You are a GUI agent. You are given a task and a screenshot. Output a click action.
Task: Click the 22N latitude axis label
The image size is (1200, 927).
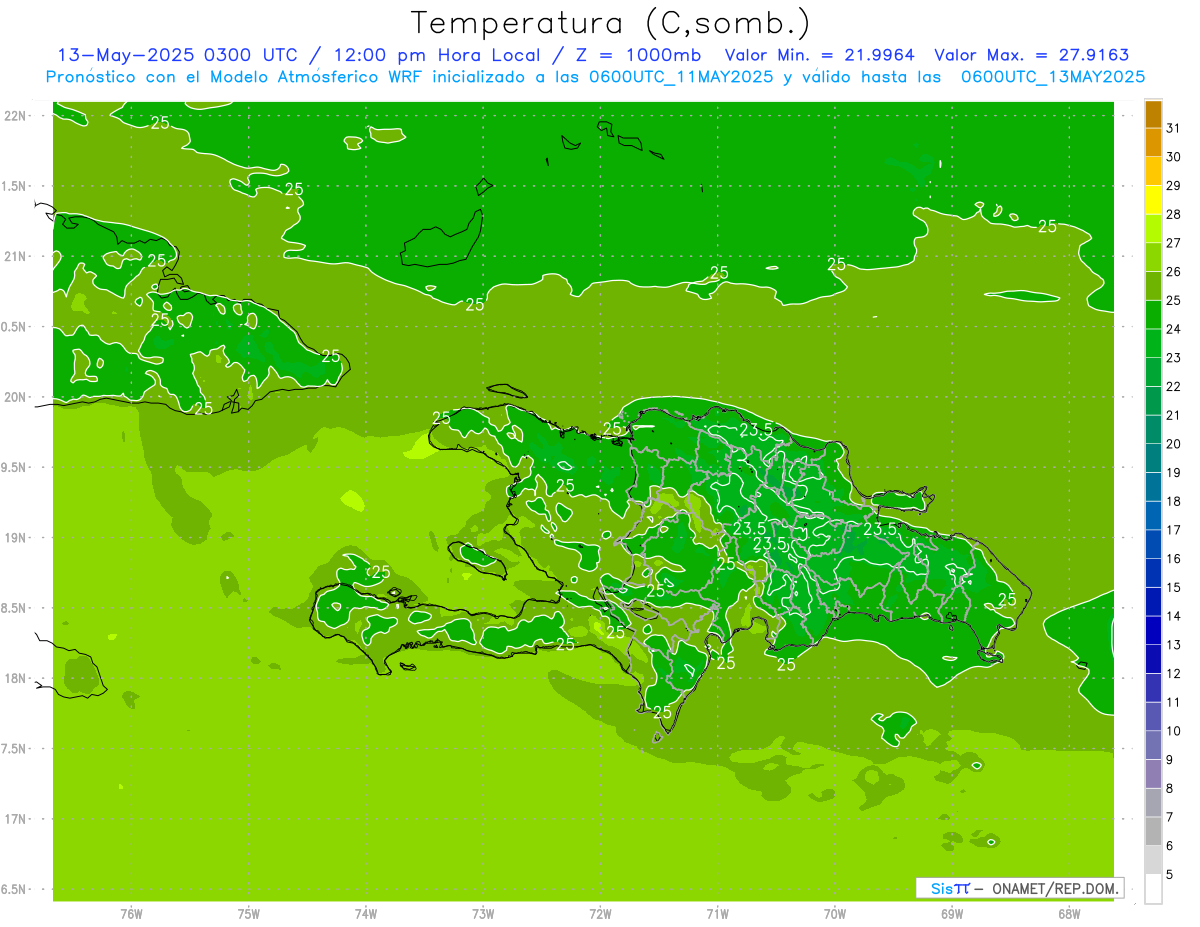coord(16,116)
